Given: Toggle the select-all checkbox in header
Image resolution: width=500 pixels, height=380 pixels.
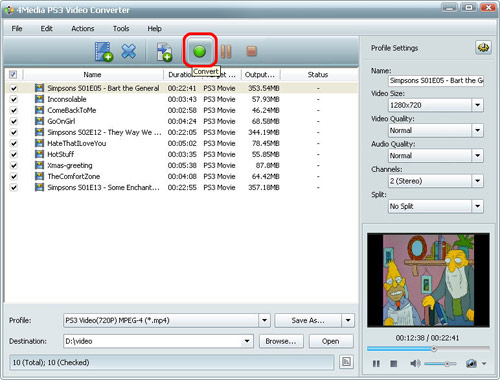Looking at the screenshot, I should (13, 74).
